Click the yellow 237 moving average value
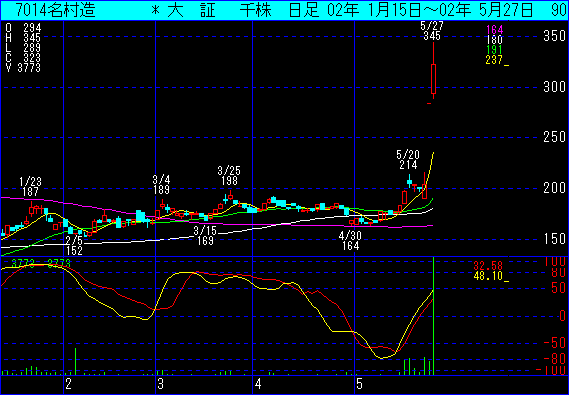 [495, 60]
